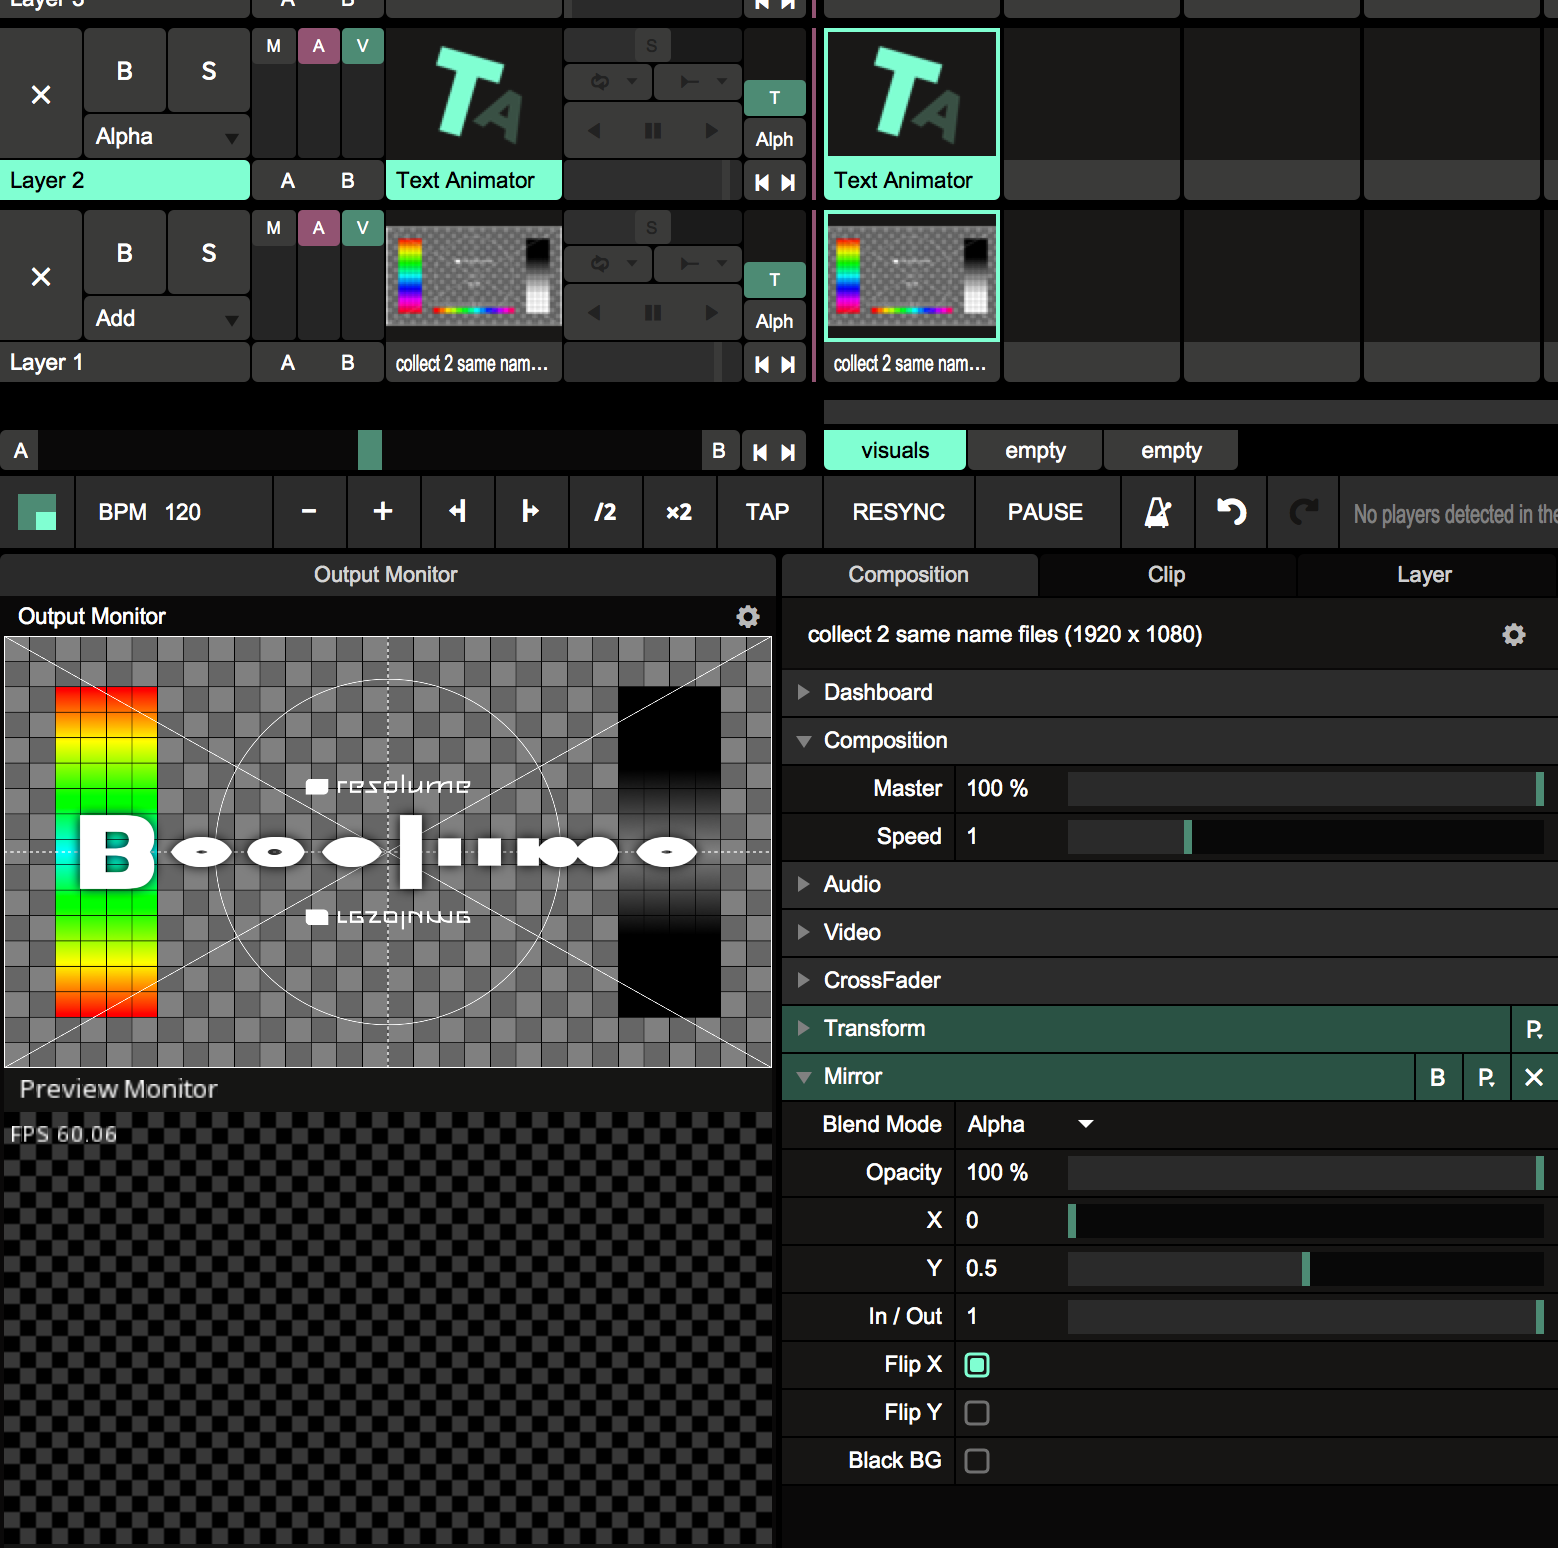Disable the Flip X checkbox

(977, 1365)
